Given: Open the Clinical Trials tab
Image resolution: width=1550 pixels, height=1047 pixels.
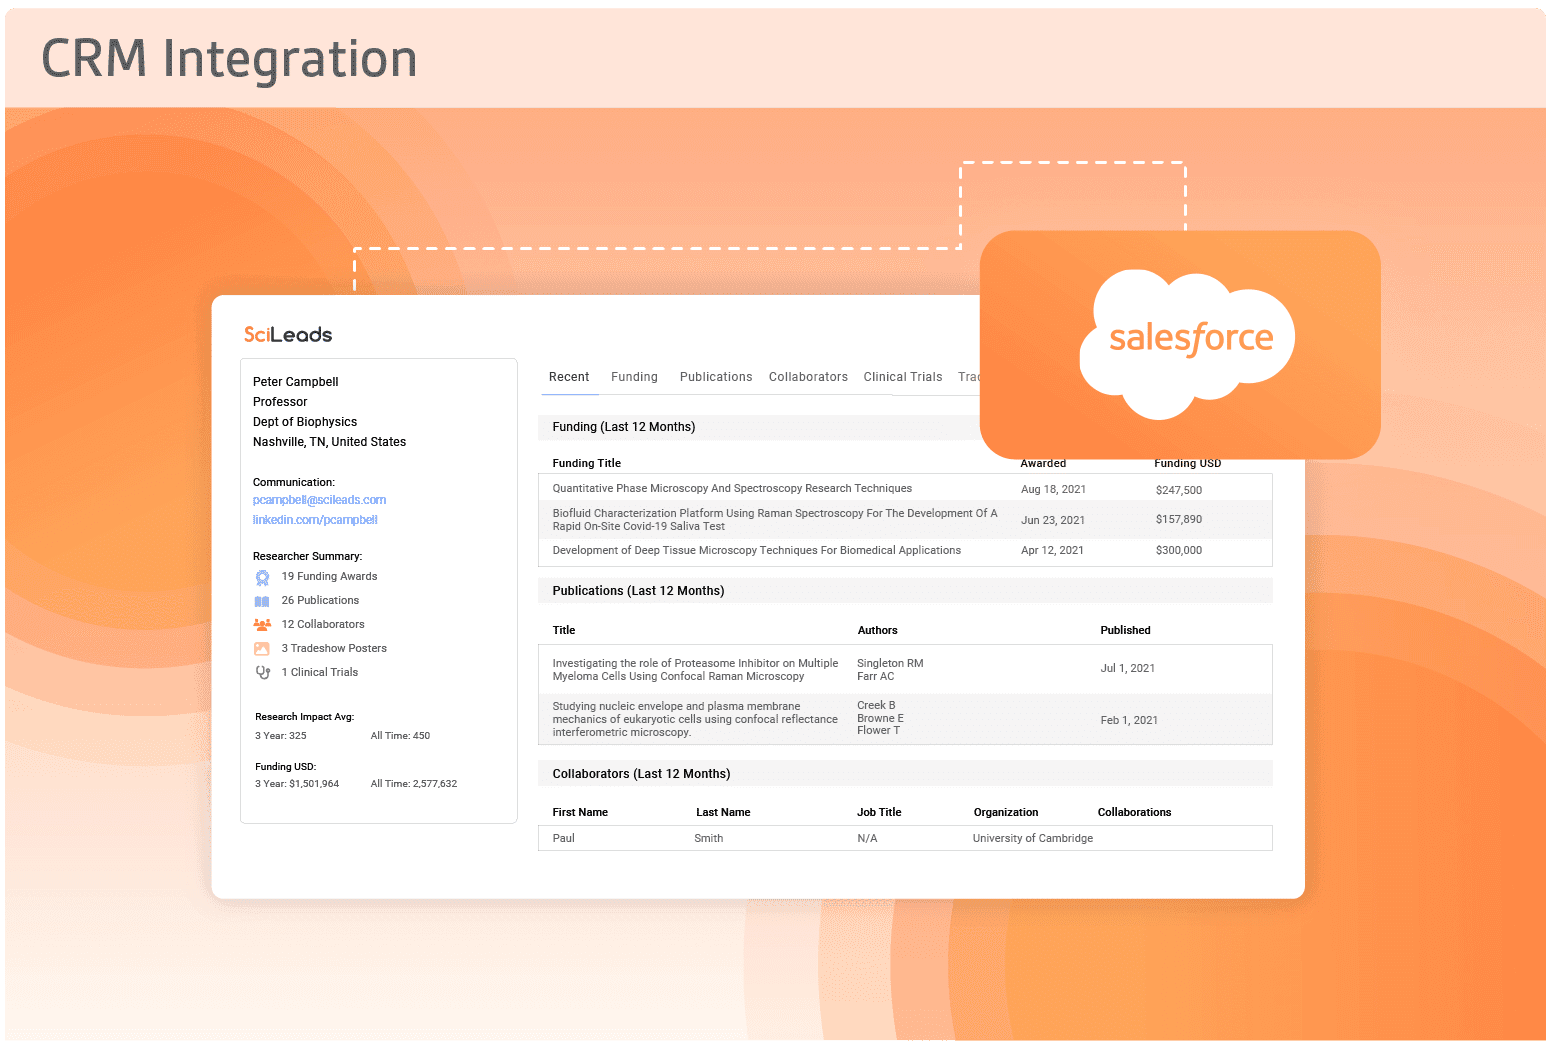Looking at the screenshot, I should pos(903,377).
